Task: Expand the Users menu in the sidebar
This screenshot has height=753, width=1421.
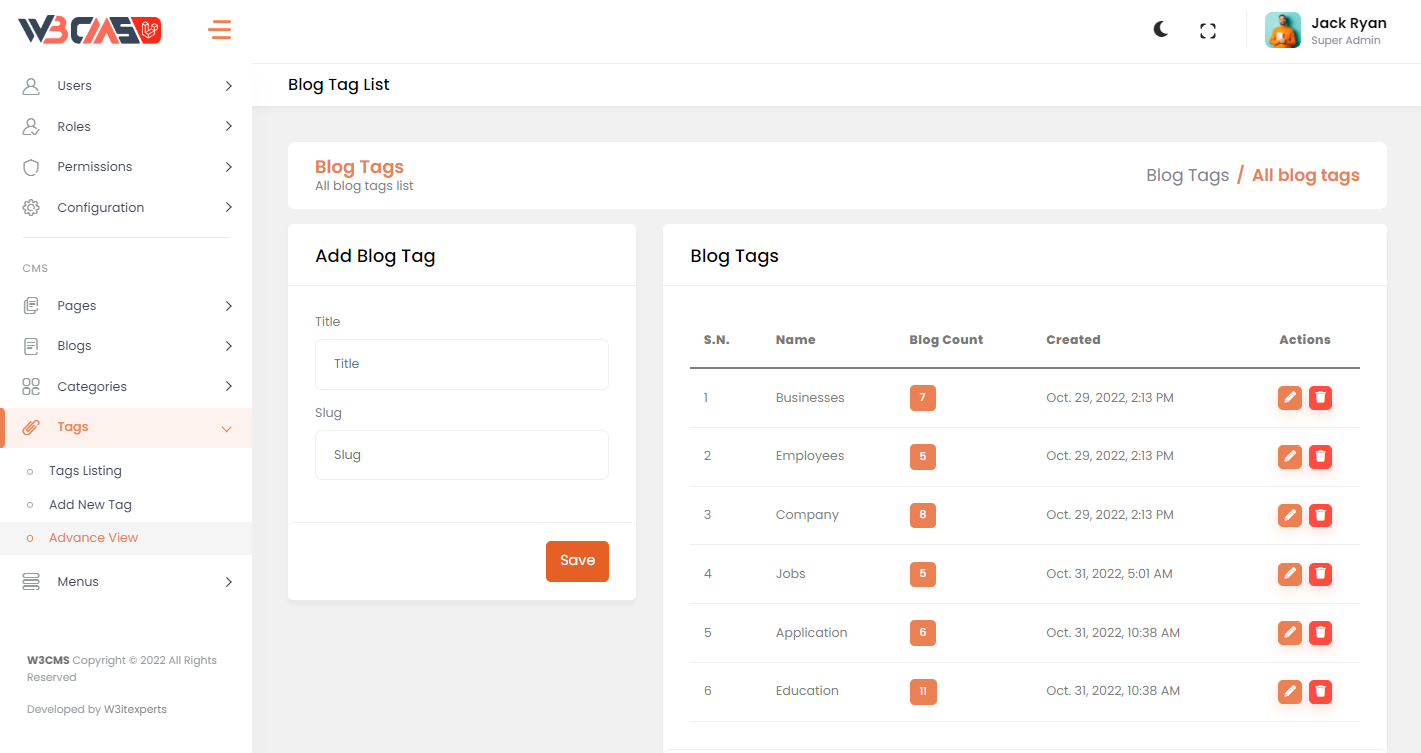Action: coord(126,86)
